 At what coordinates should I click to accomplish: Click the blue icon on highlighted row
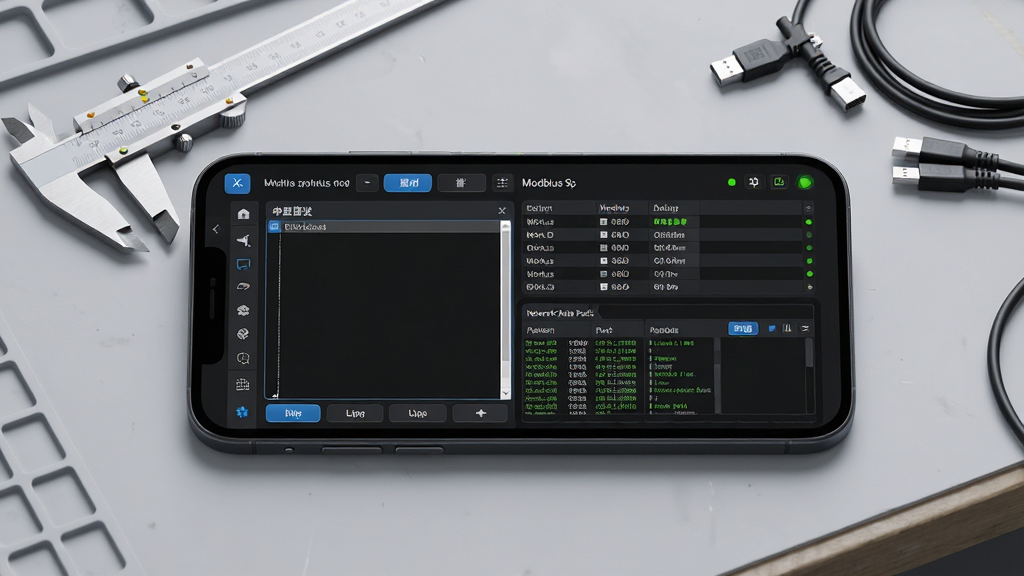(274, 227)
